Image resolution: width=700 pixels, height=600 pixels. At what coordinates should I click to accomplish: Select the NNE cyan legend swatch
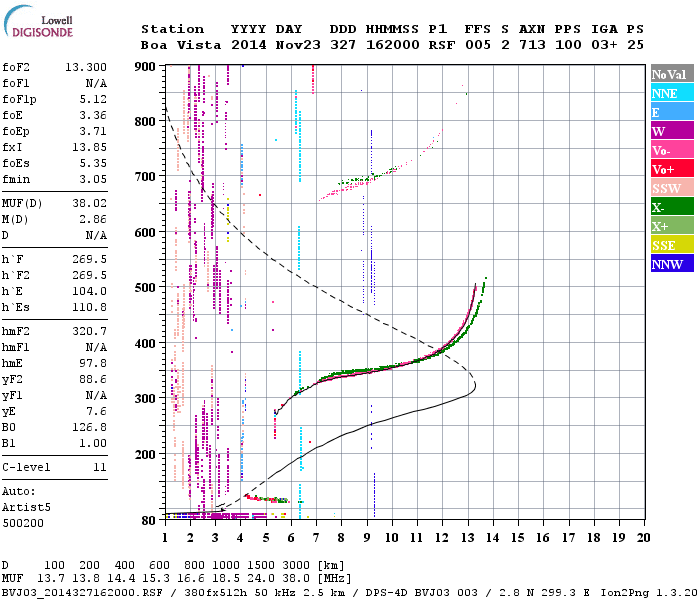click(x=672, y=93)
